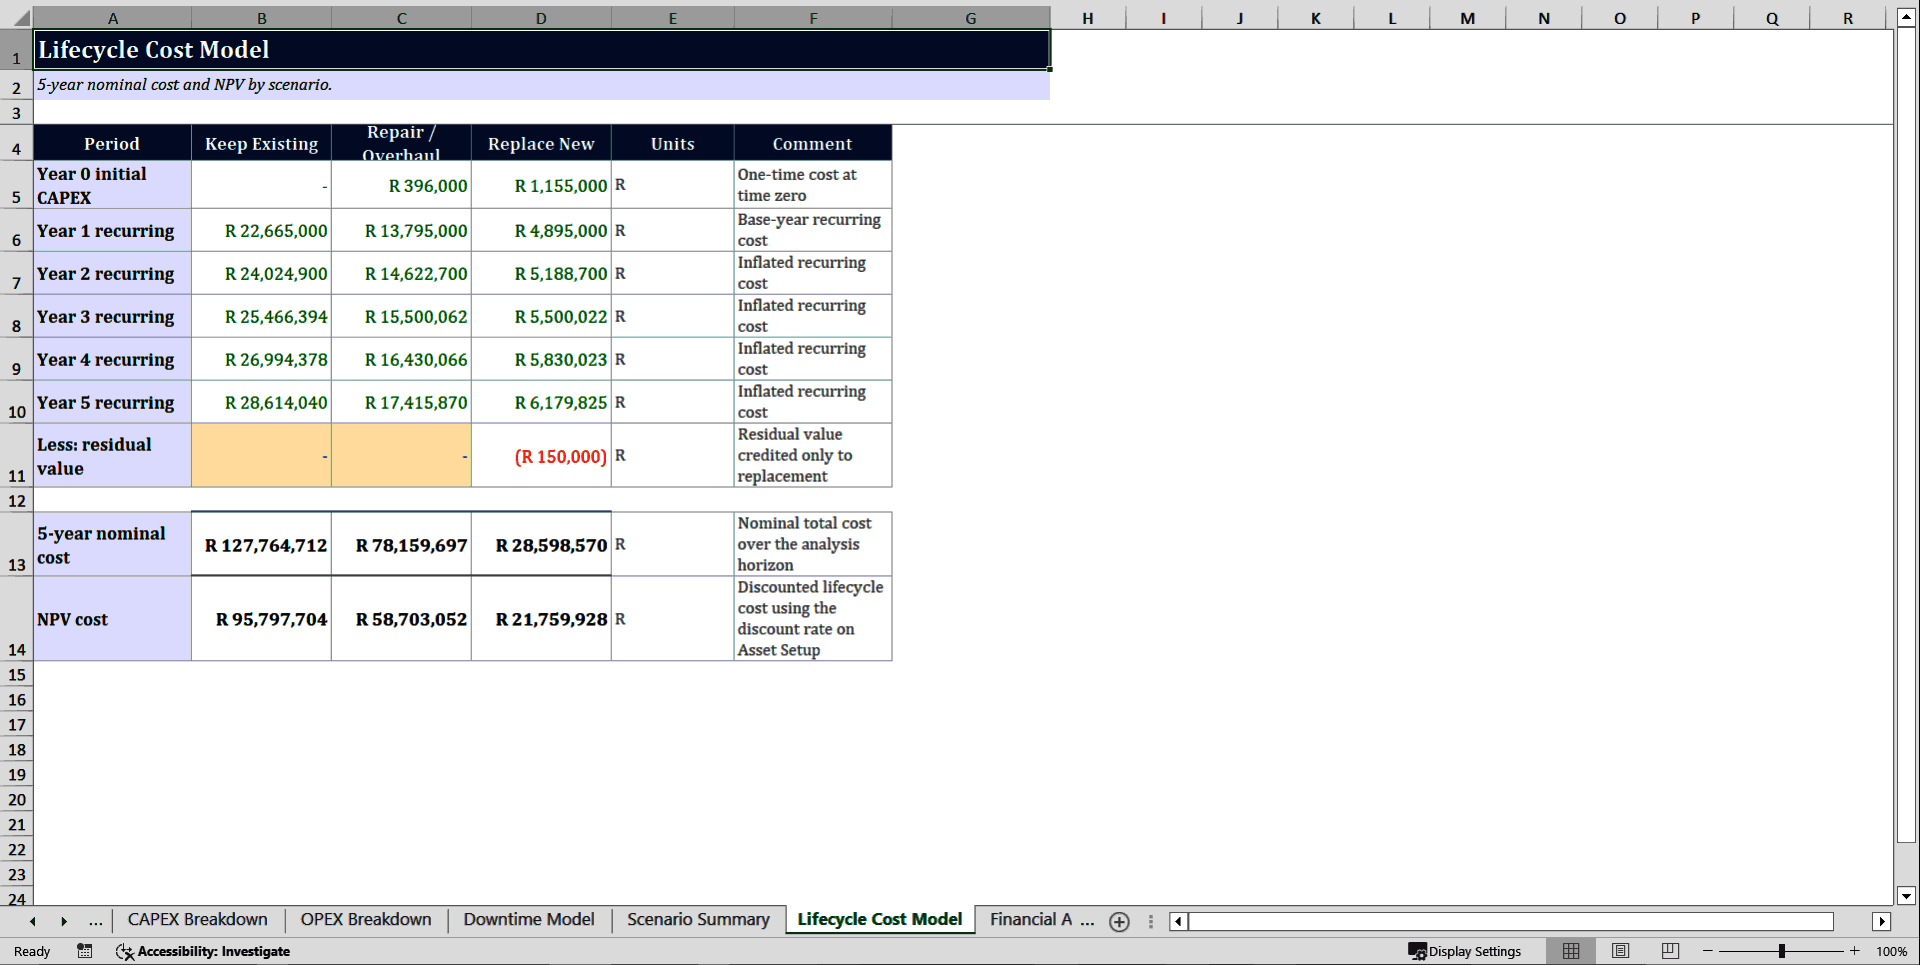Click the Ready status indicator

click(x=32, y=951)
